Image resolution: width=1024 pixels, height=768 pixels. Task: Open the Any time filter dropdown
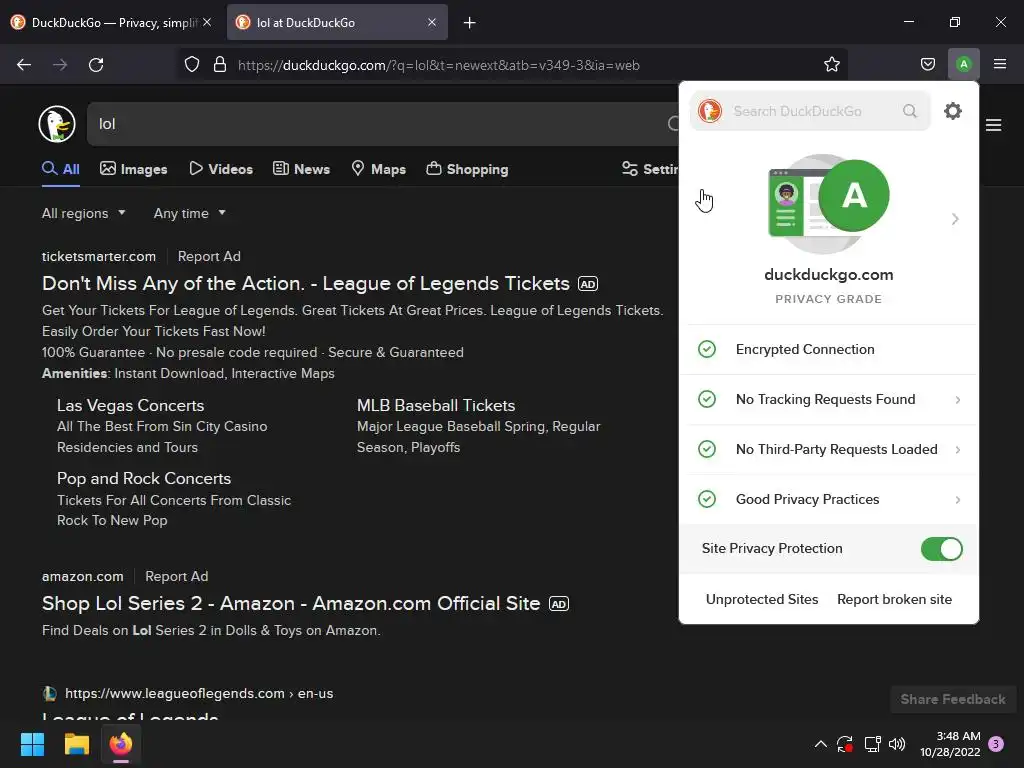click(x=189, y=214)
